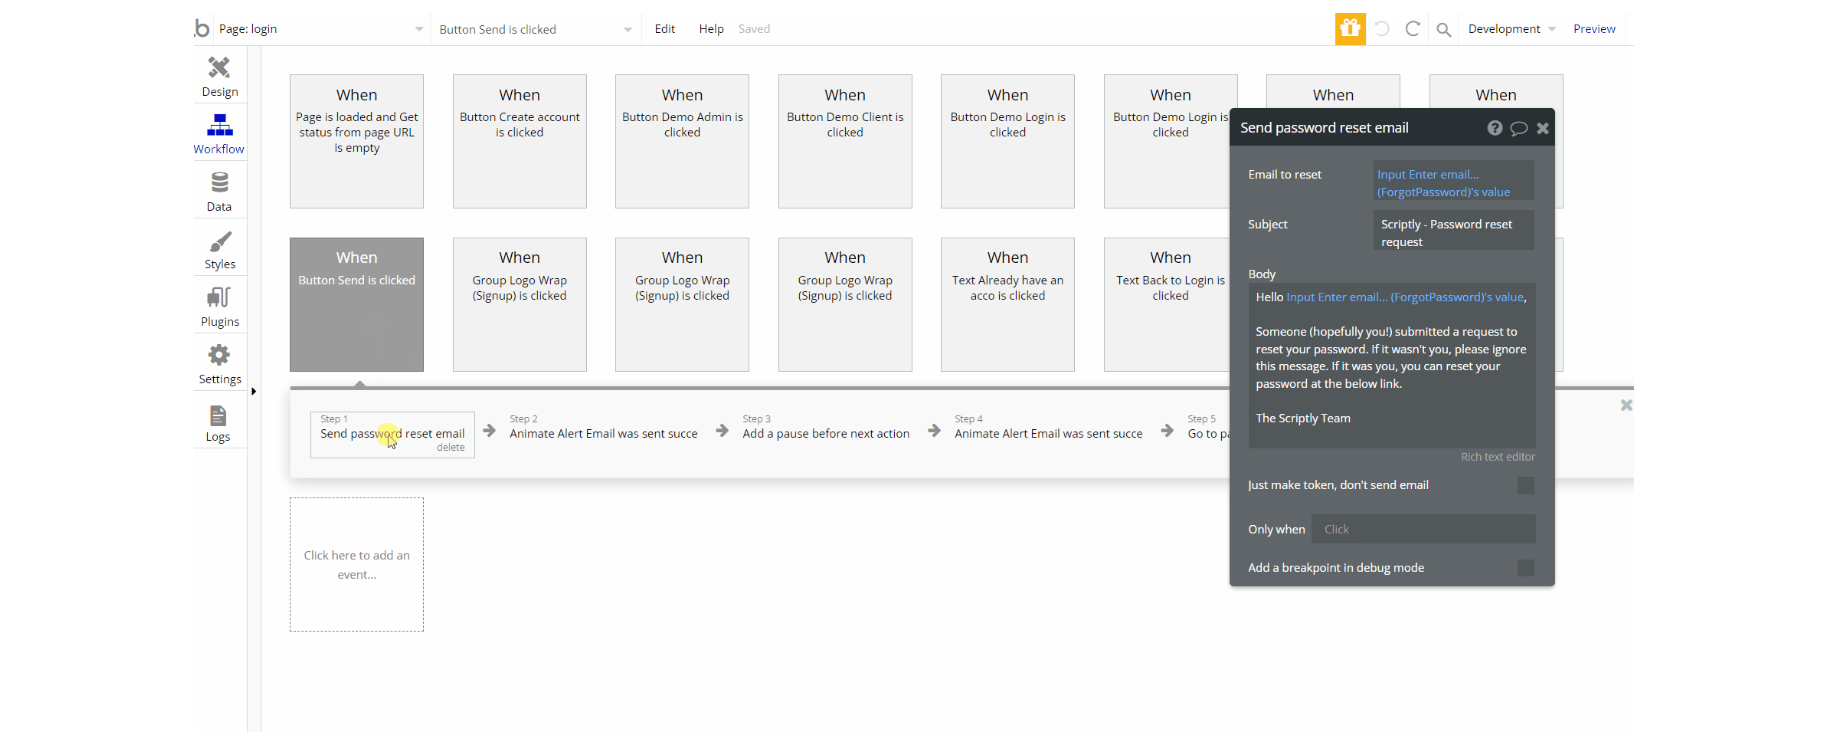Enable Just make token, don't send email
Viewport: 1830px width, 738px height.
(1525, 485)
